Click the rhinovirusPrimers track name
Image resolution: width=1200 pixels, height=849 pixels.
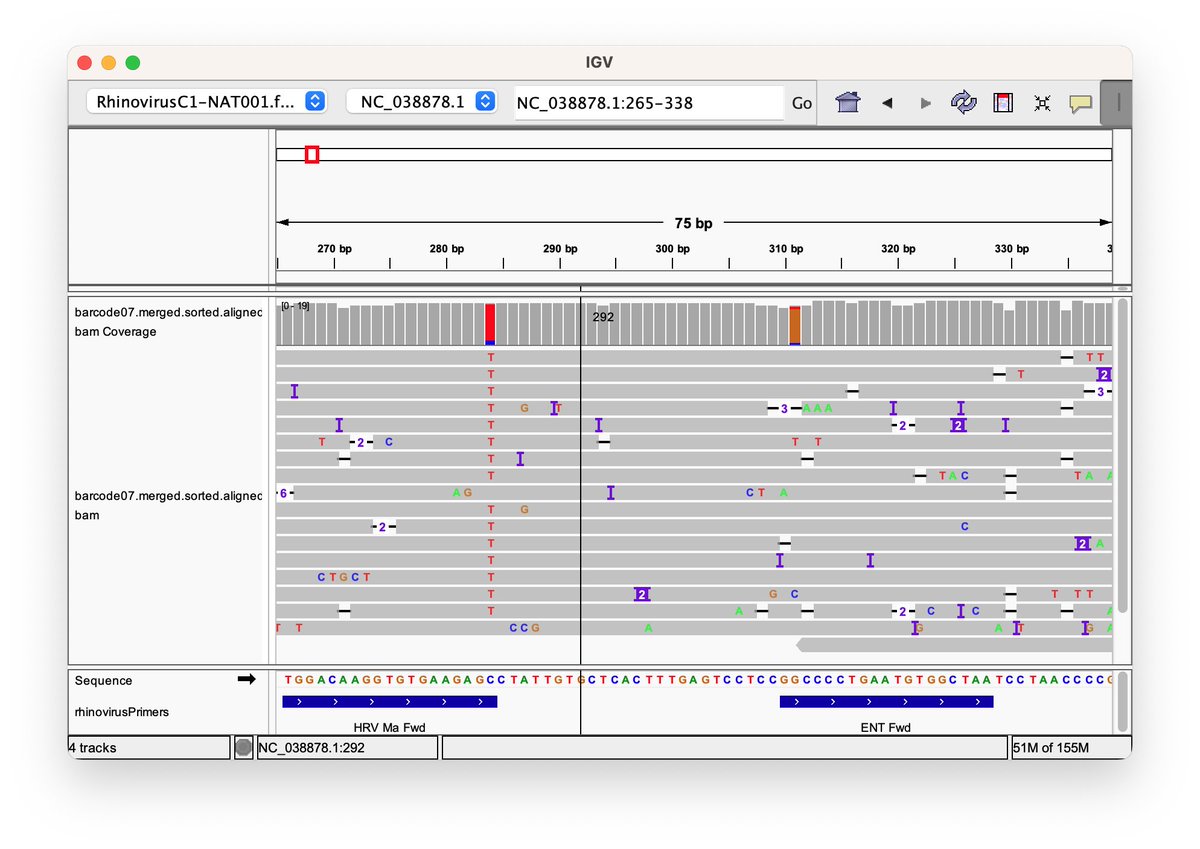point(122,712)
